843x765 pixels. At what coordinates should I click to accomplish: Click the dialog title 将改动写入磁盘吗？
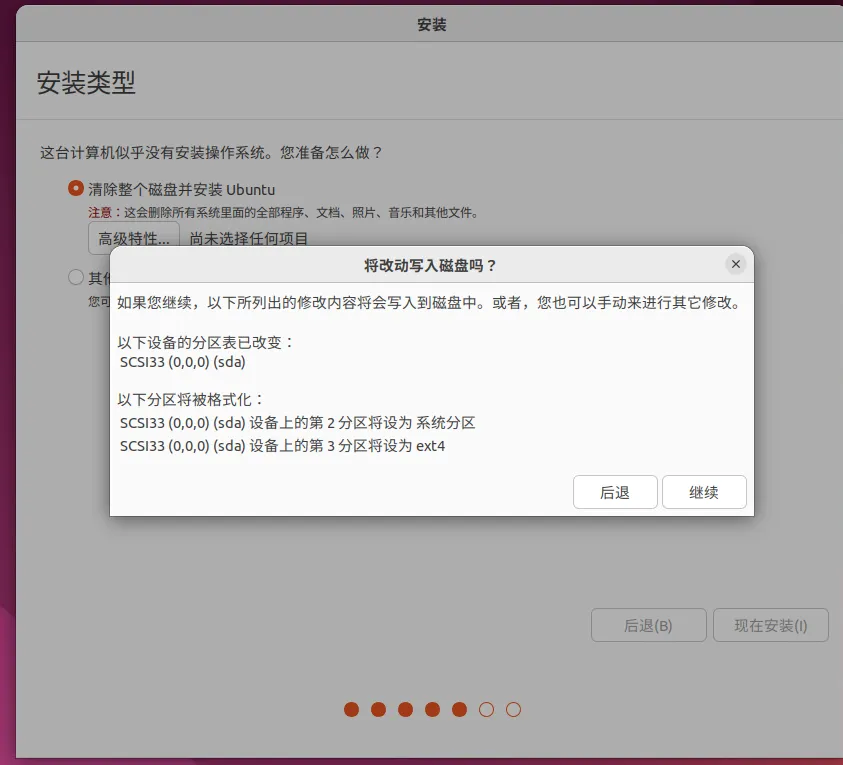pos(431,265)
